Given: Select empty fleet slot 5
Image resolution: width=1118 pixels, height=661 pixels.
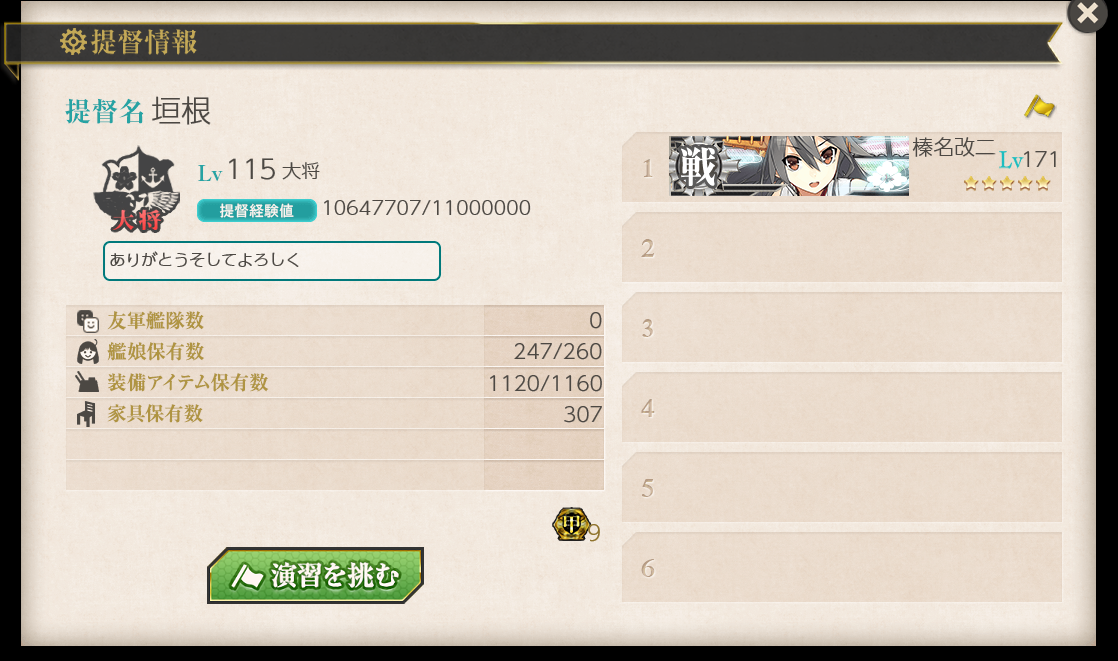Looking at the screenshot, I should coord(842,486).
